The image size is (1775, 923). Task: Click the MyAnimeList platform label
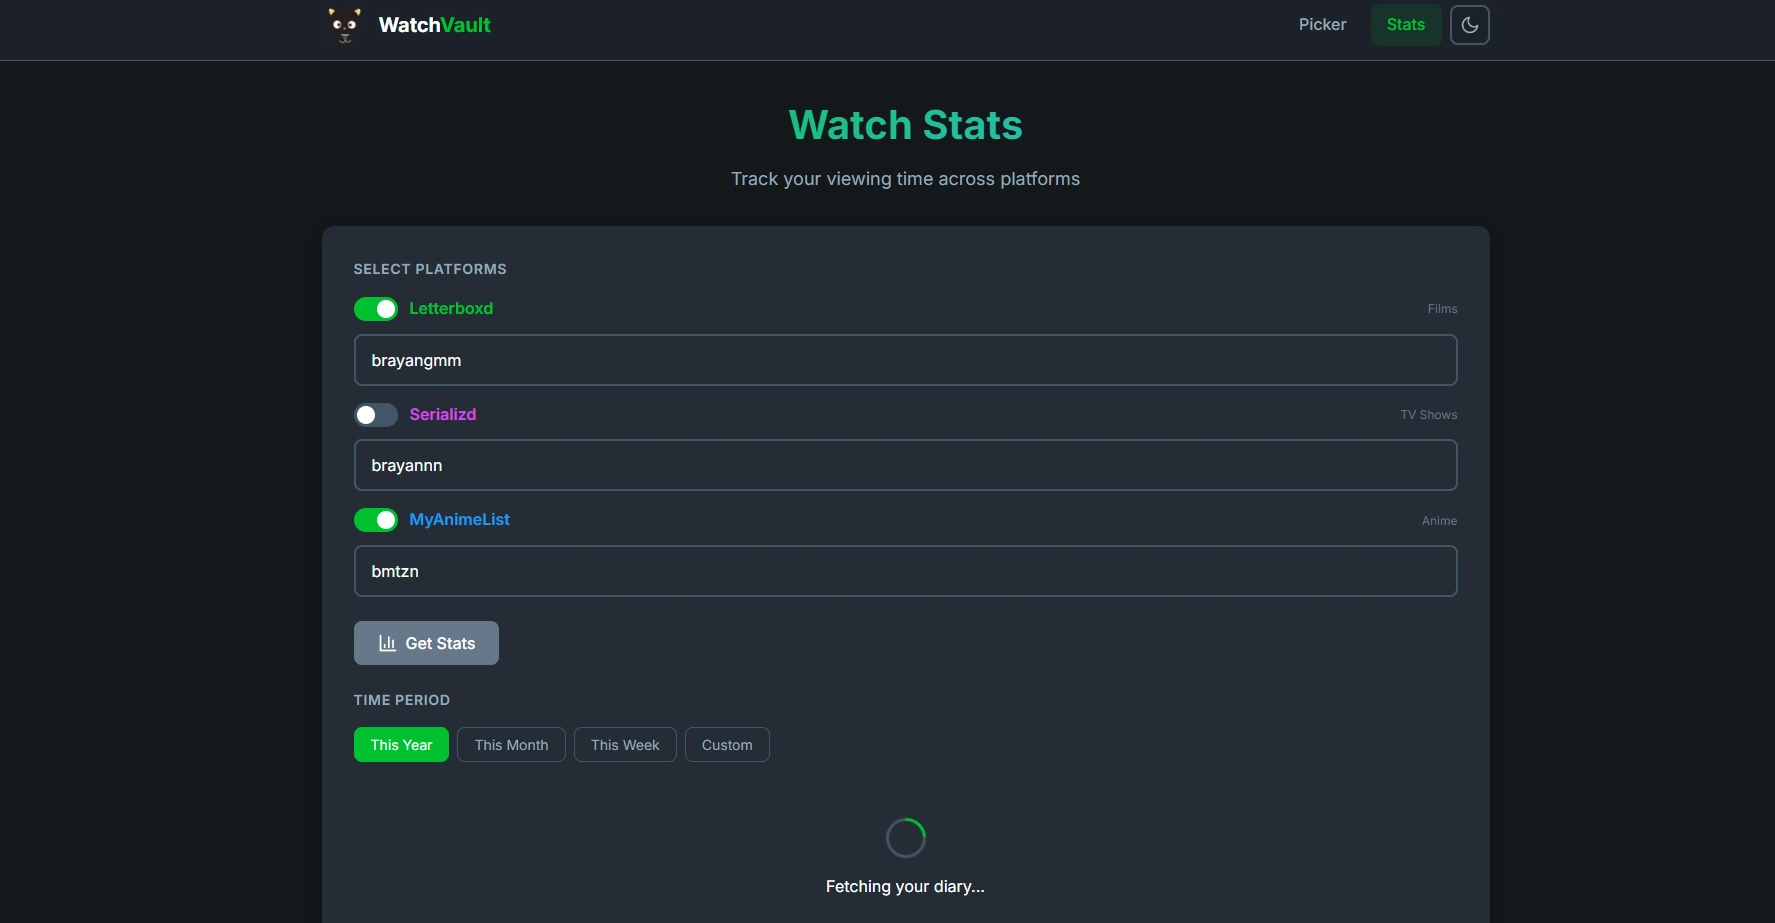(x=460, y=520)
